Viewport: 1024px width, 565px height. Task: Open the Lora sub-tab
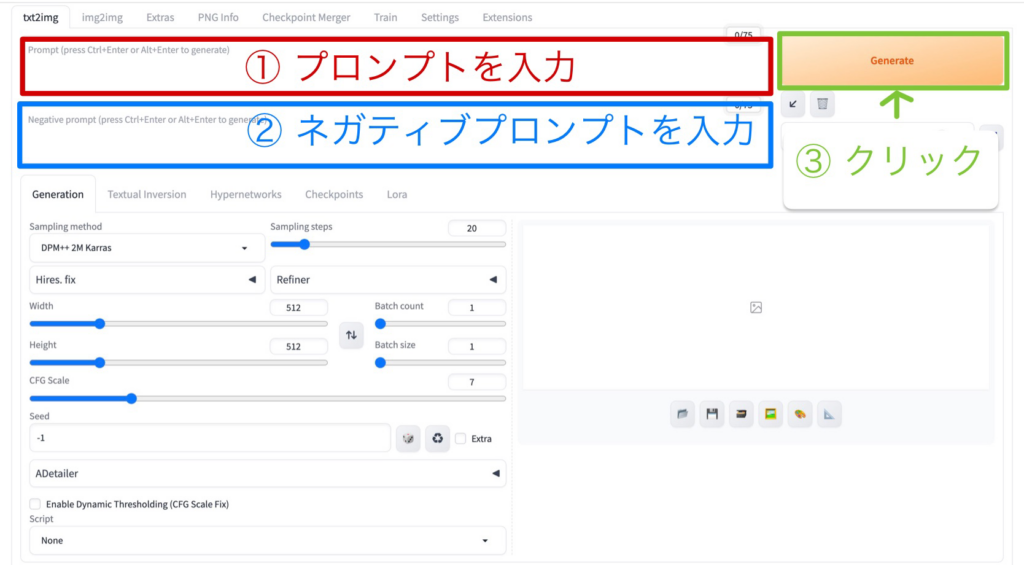click(397, 194)
